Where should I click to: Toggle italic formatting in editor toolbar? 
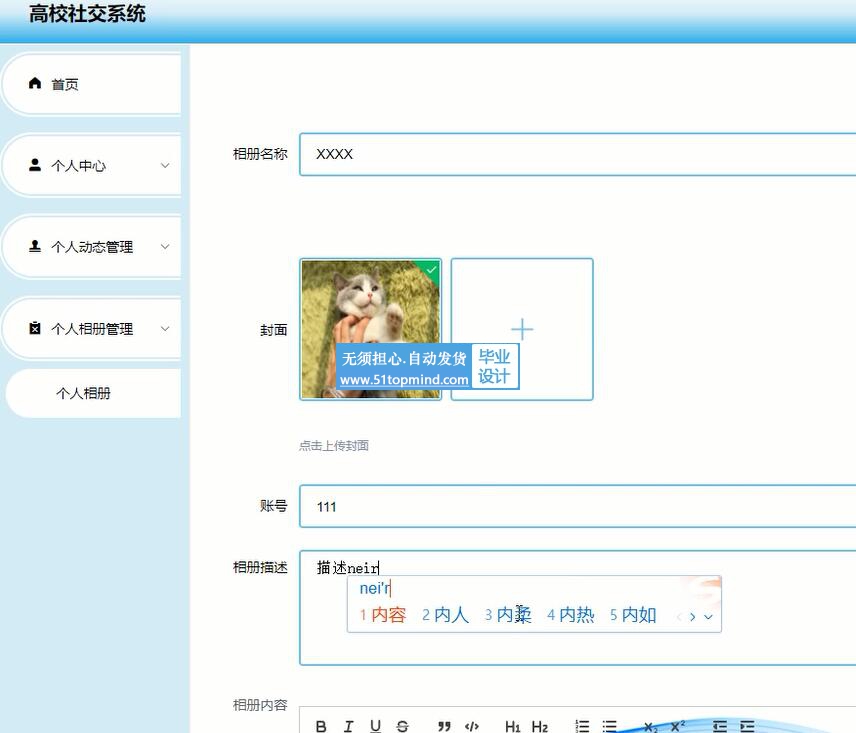[348, 726]
